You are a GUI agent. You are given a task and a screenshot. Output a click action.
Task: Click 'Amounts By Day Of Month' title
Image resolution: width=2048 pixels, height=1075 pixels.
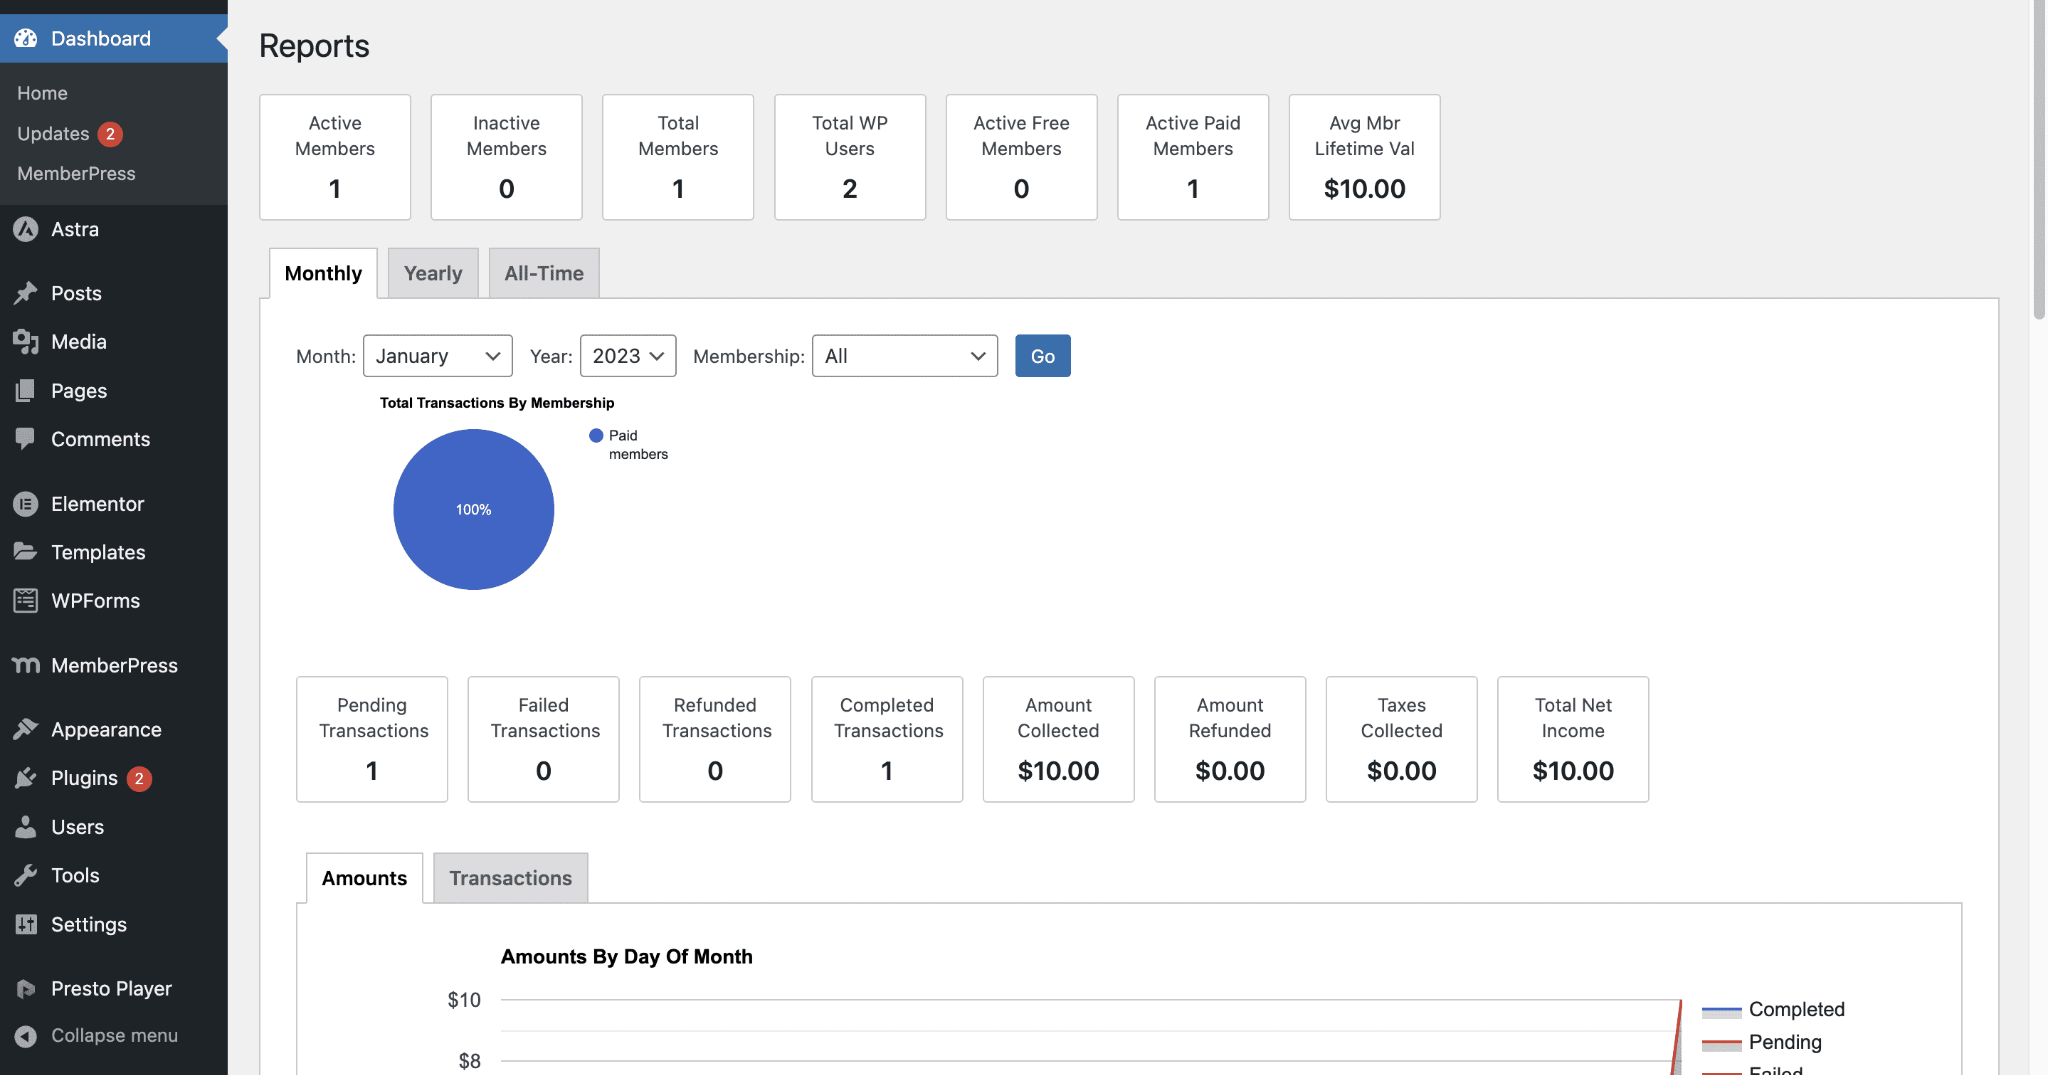tap(627, 957)
